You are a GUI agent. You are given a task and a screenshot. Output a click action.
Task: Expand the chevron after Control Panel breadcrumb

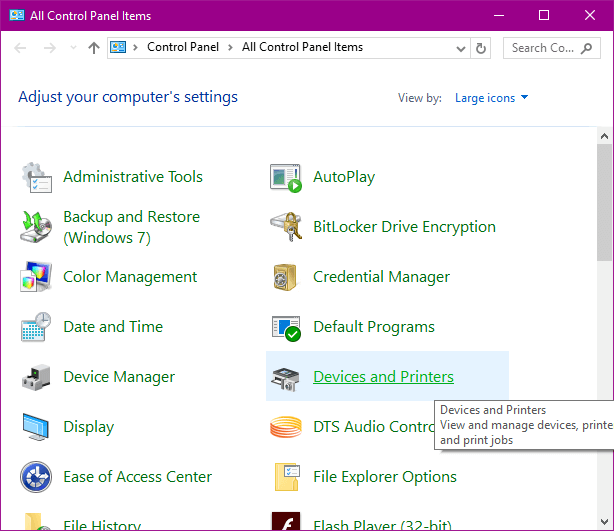(x=230, y=48)
